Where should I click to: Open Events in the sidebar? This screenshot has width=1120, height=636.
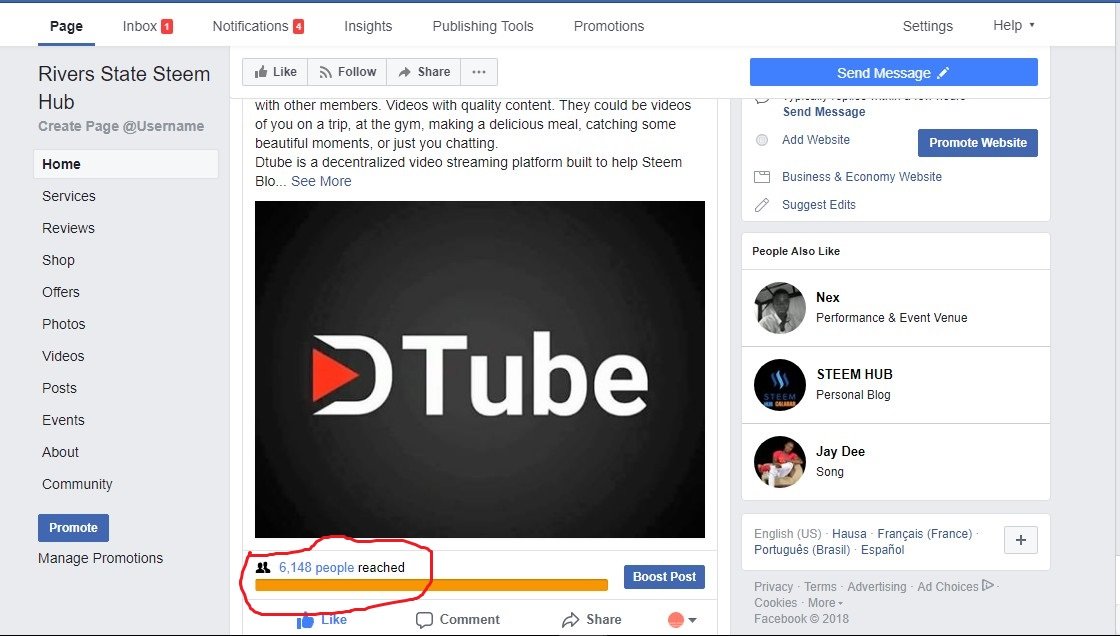[63, 420]
